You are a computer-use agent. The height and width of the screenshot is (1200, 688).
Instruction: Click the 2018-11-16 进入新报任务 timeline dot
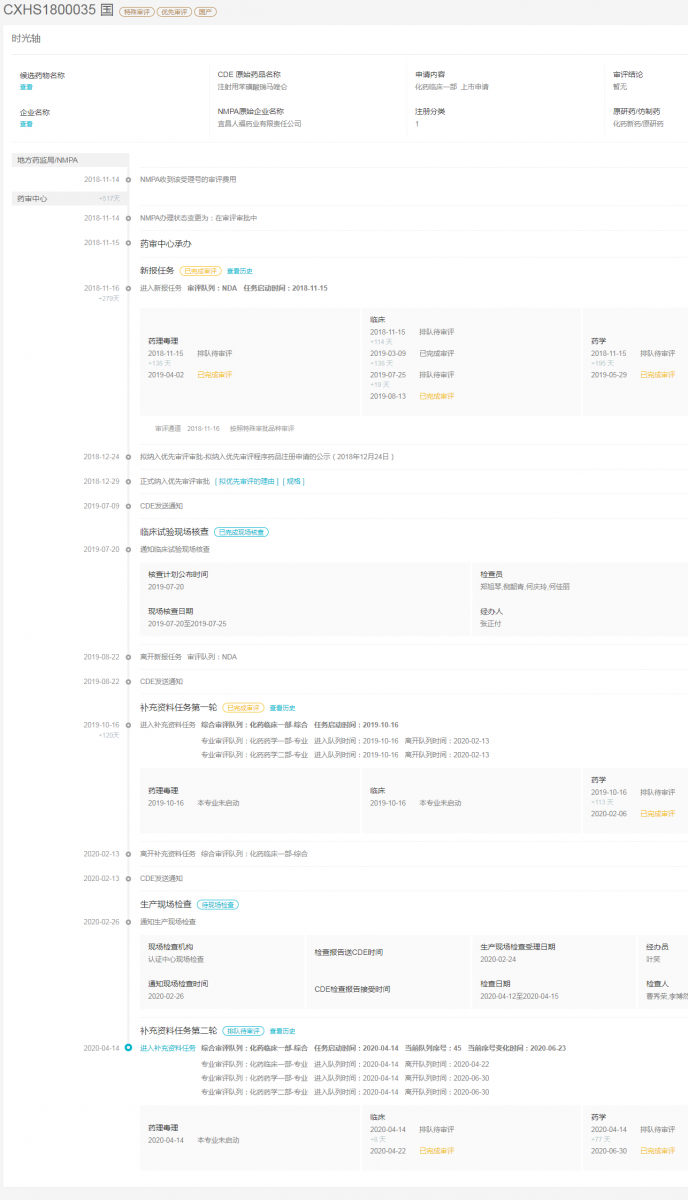[128, 288]
